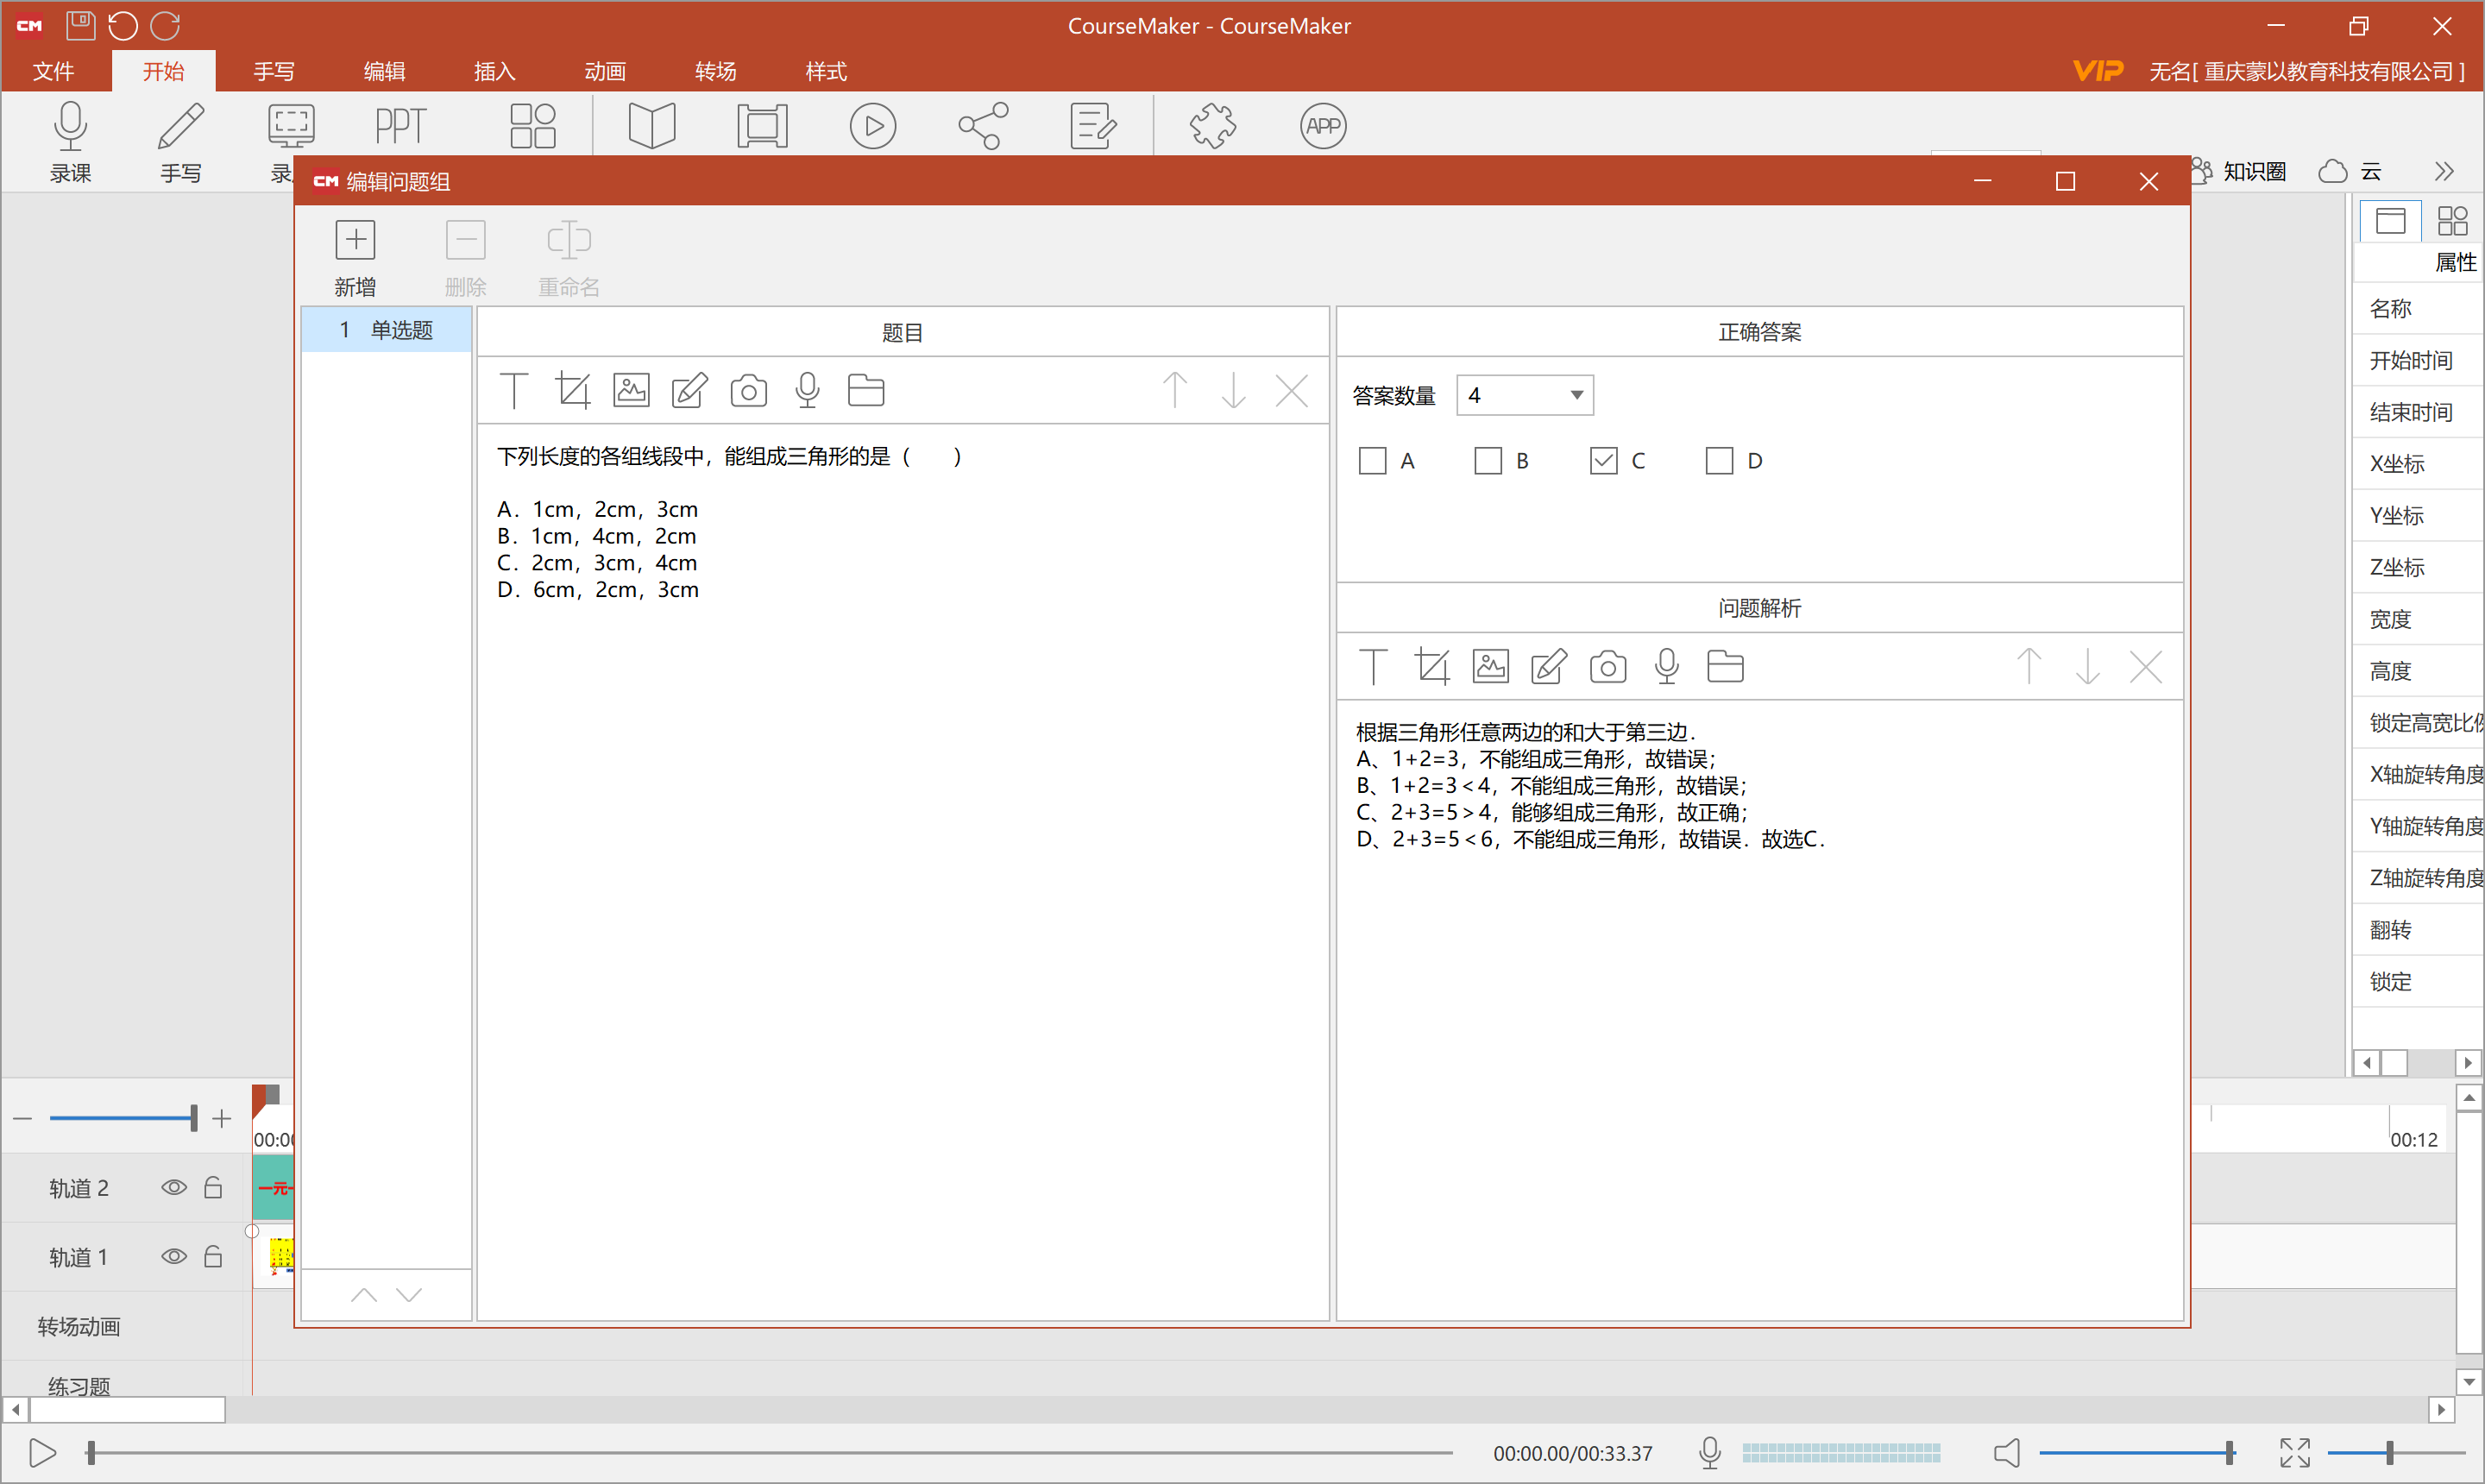Check answer option A checkbox

pyautogui.click(x=1373, y=461)
